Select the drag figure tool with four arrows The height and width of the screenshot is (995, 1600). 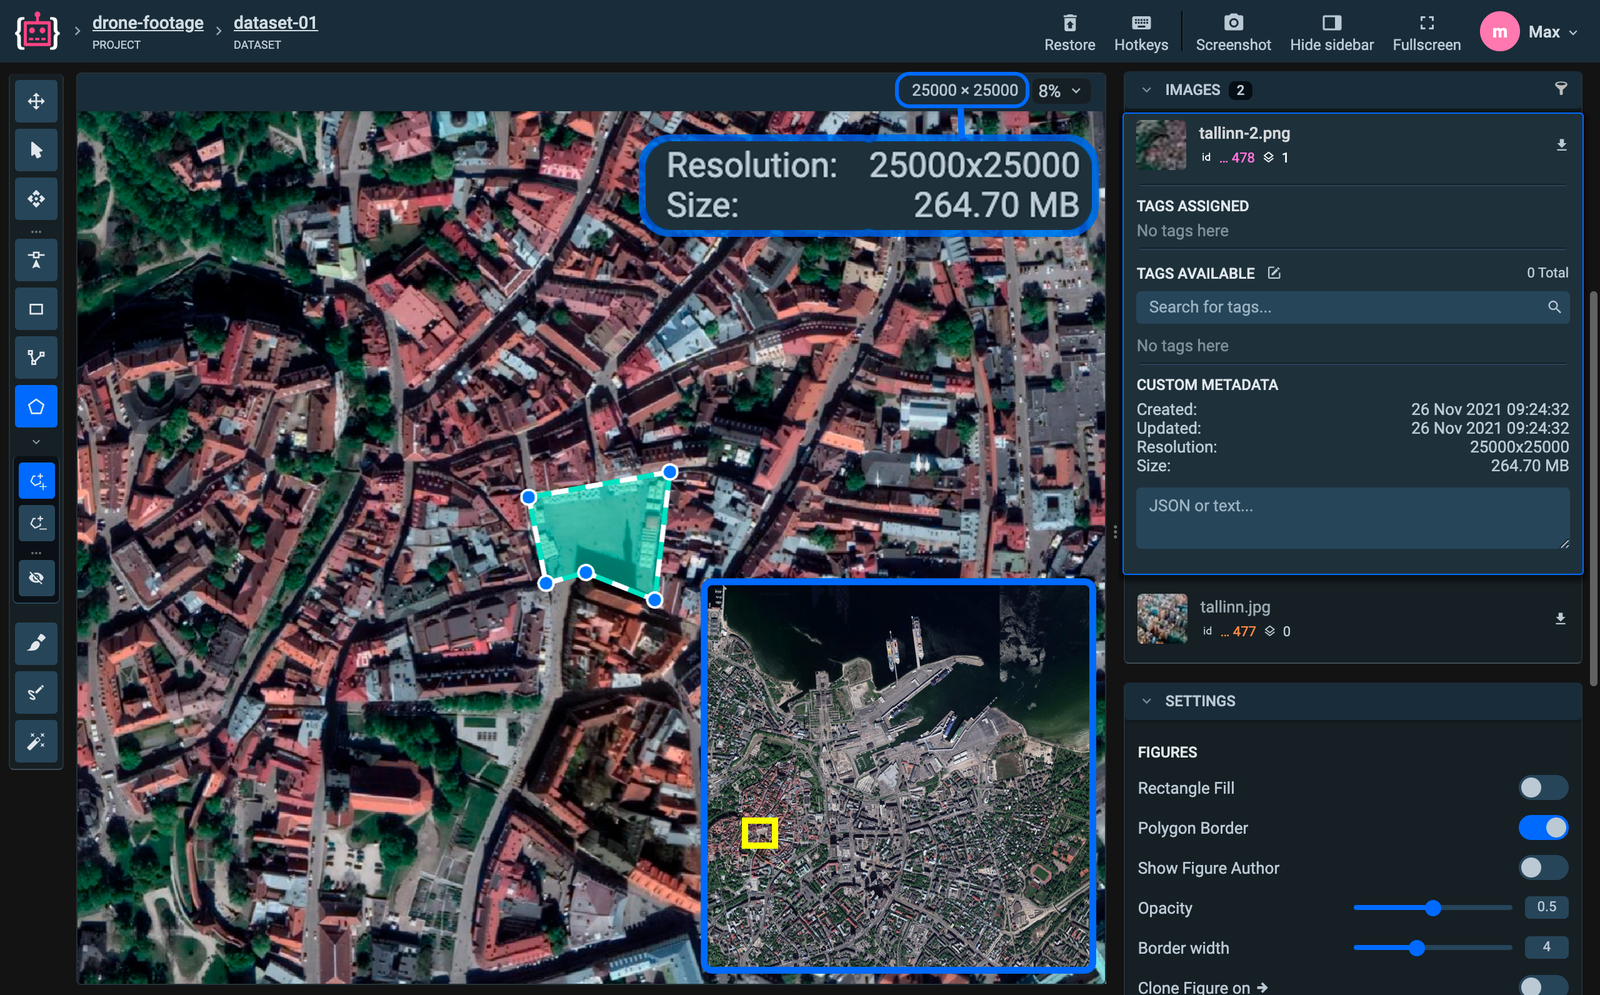[36, 199]
